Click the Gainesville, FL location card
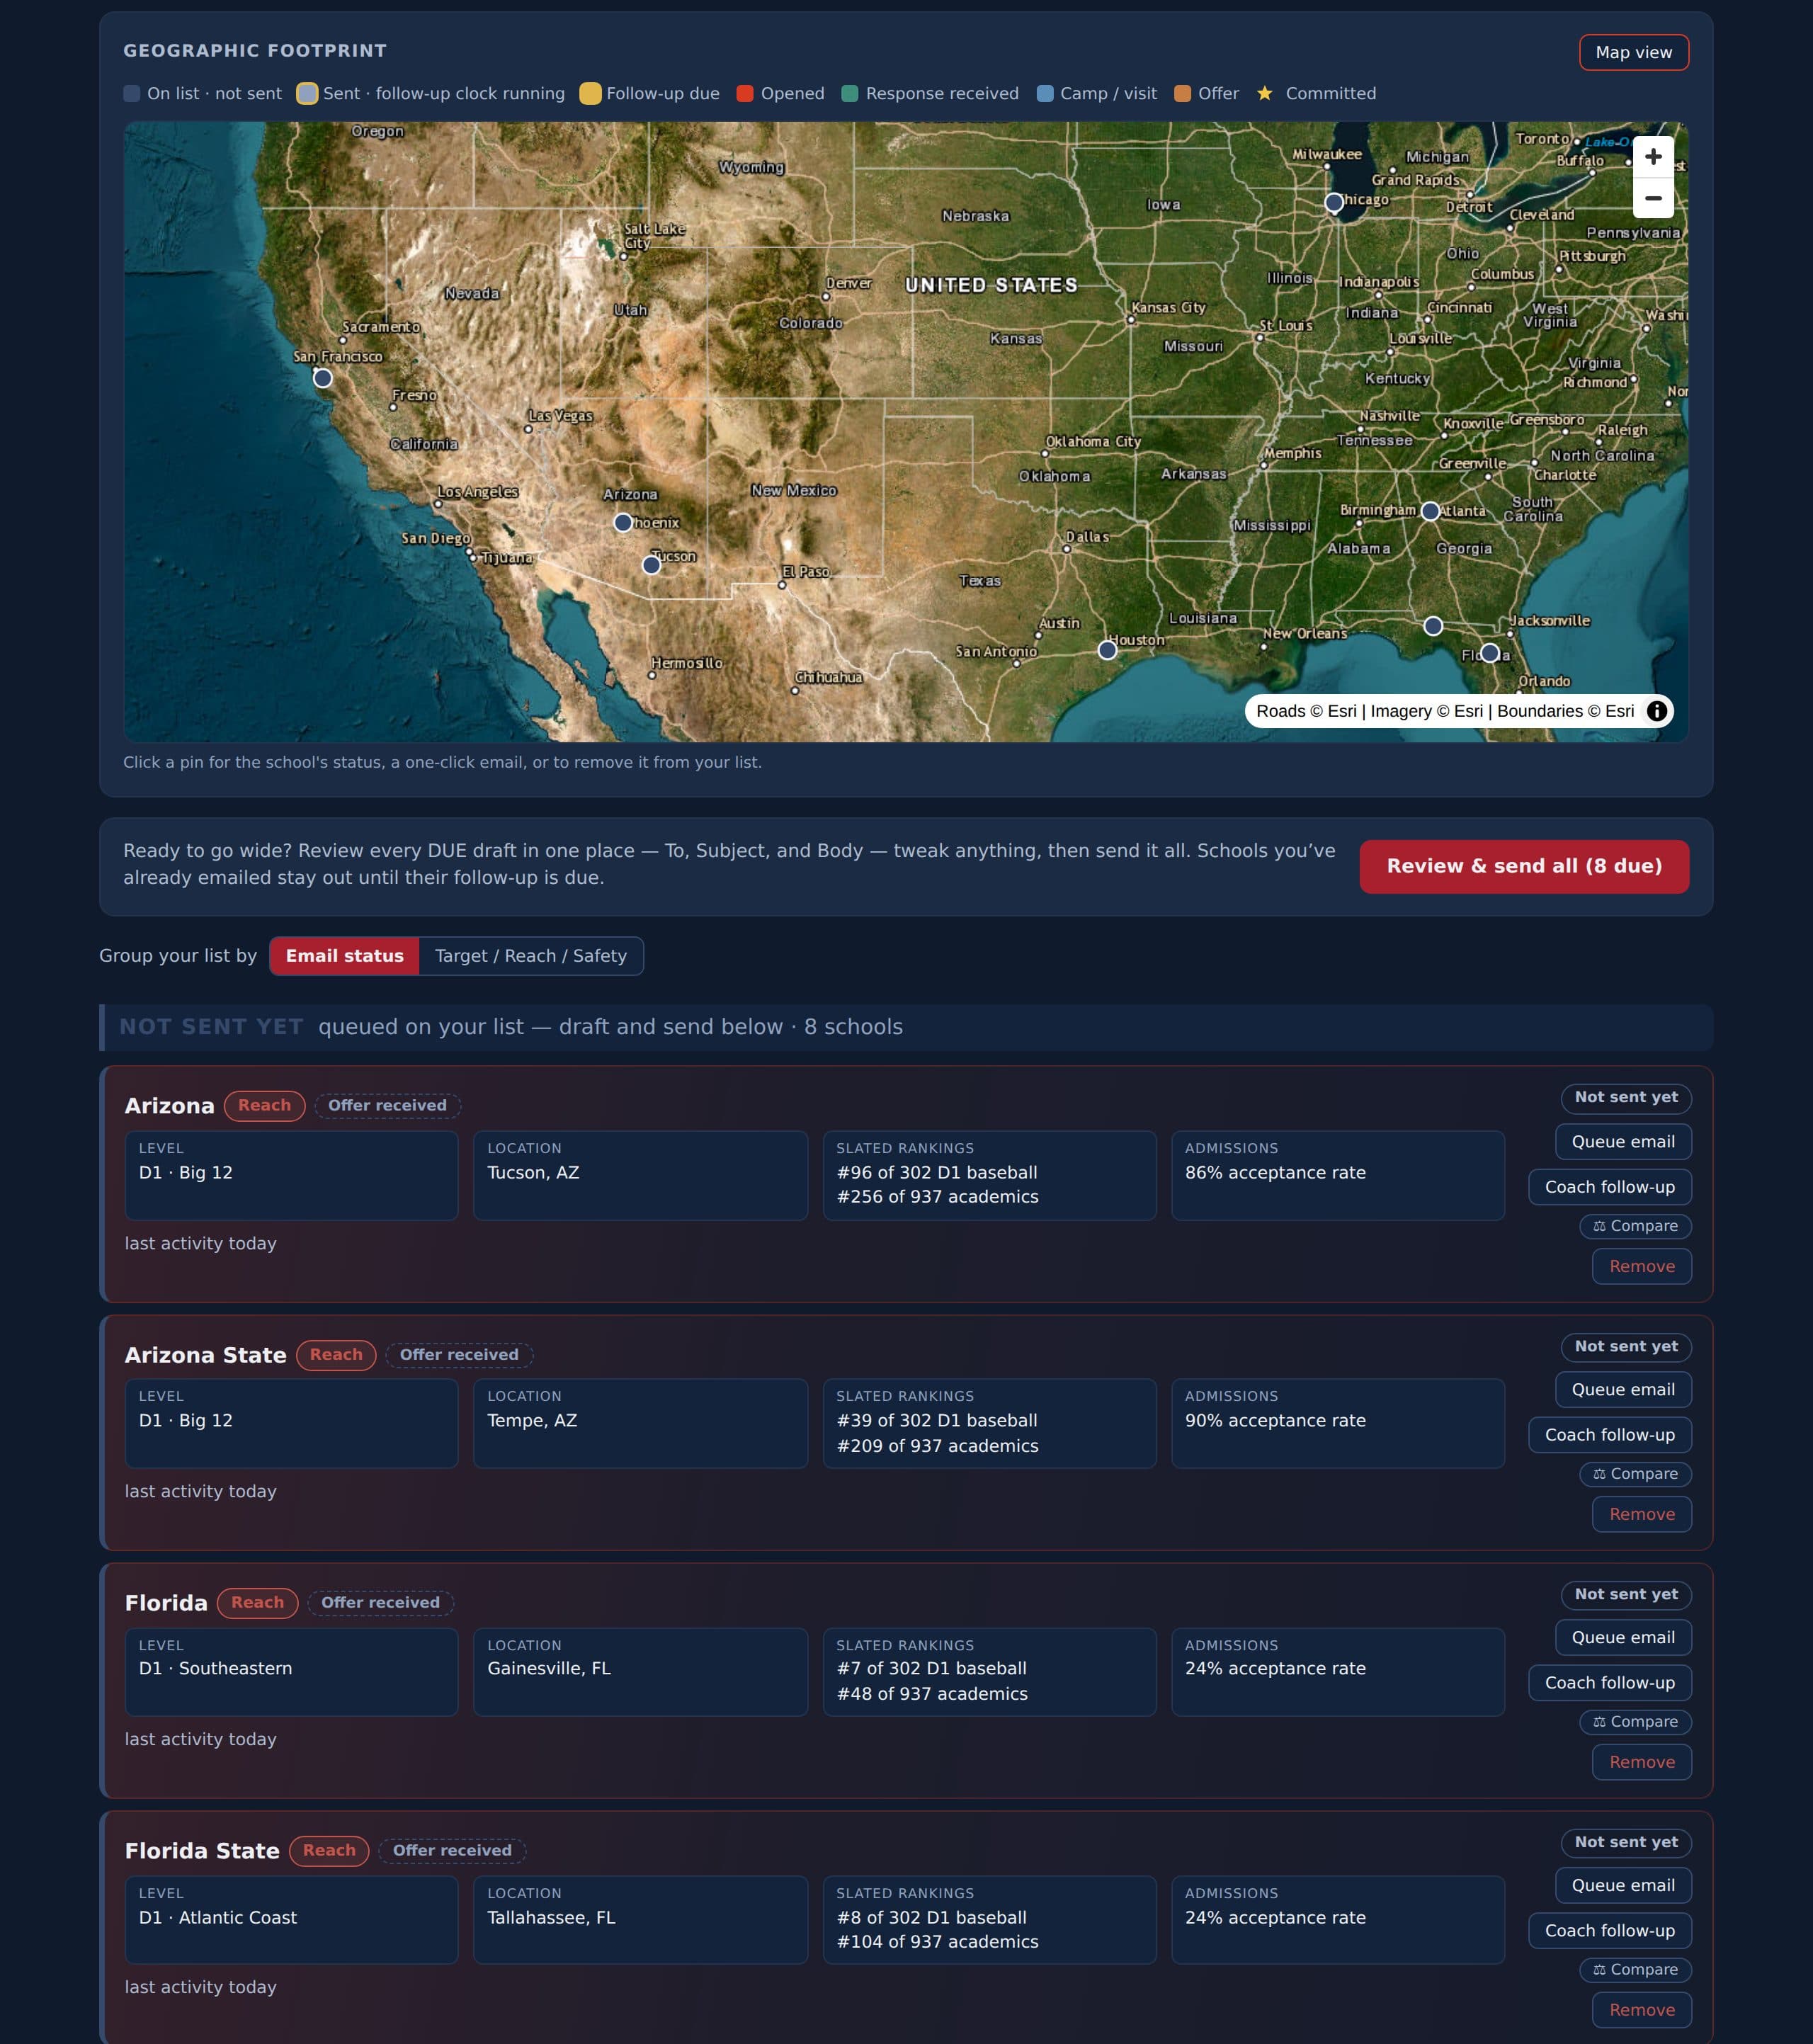This screenshot has width=1813, height=2044. tap(640, 1672)
